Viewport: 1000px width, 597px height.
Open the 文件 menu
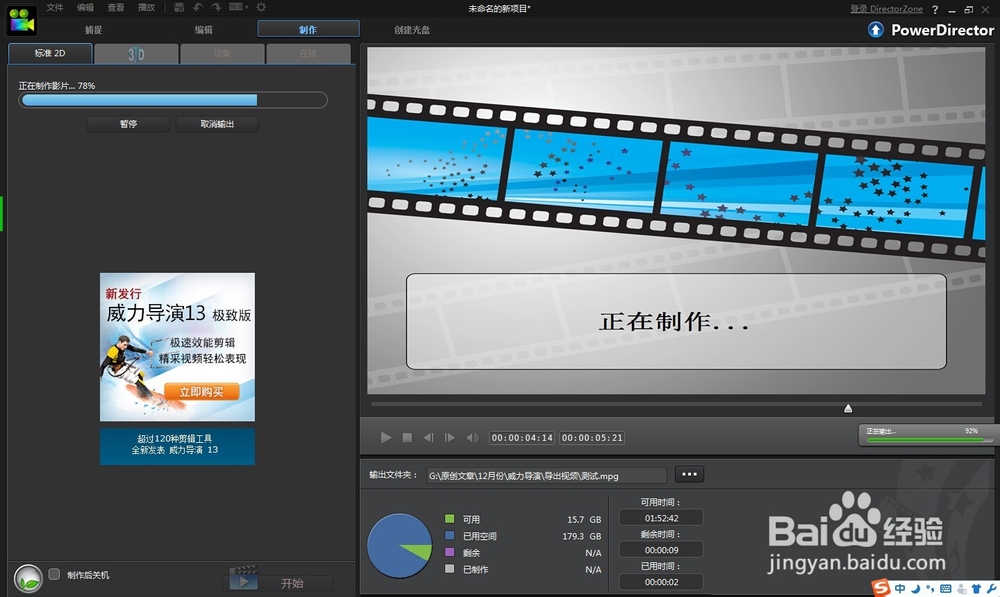pos(55,8)
